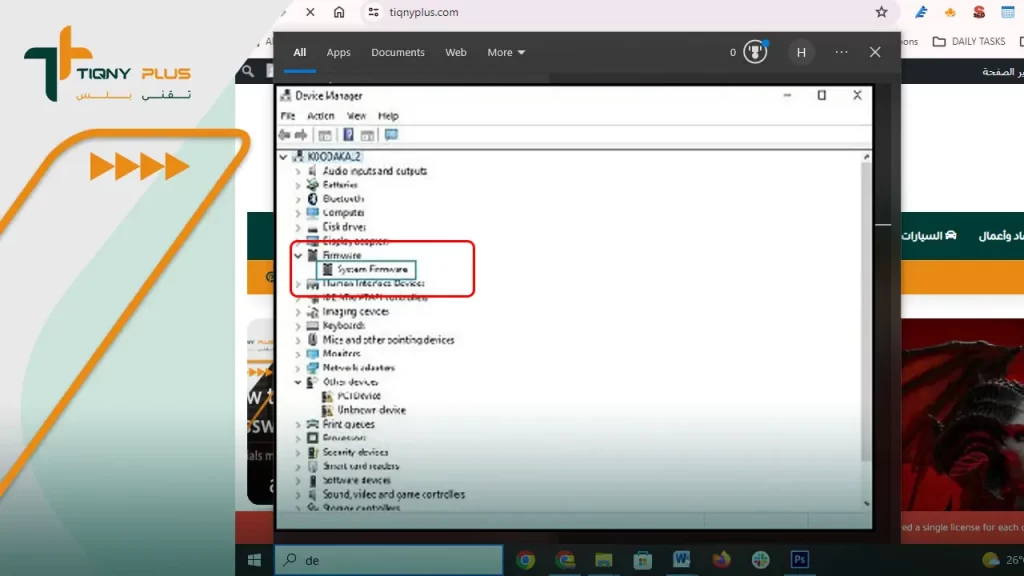
Task: Open the Action menu
Action: (320, 116)
